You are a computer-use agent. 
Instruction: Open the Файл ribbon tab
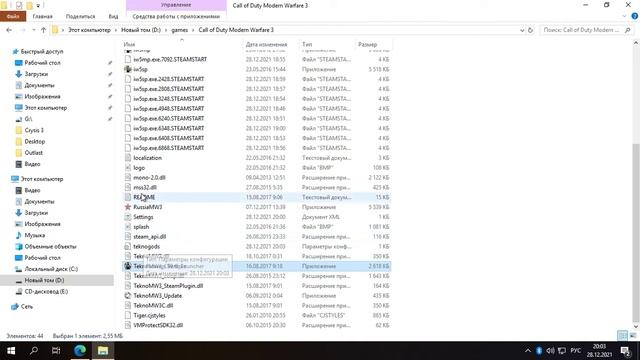tap(13, 16)
